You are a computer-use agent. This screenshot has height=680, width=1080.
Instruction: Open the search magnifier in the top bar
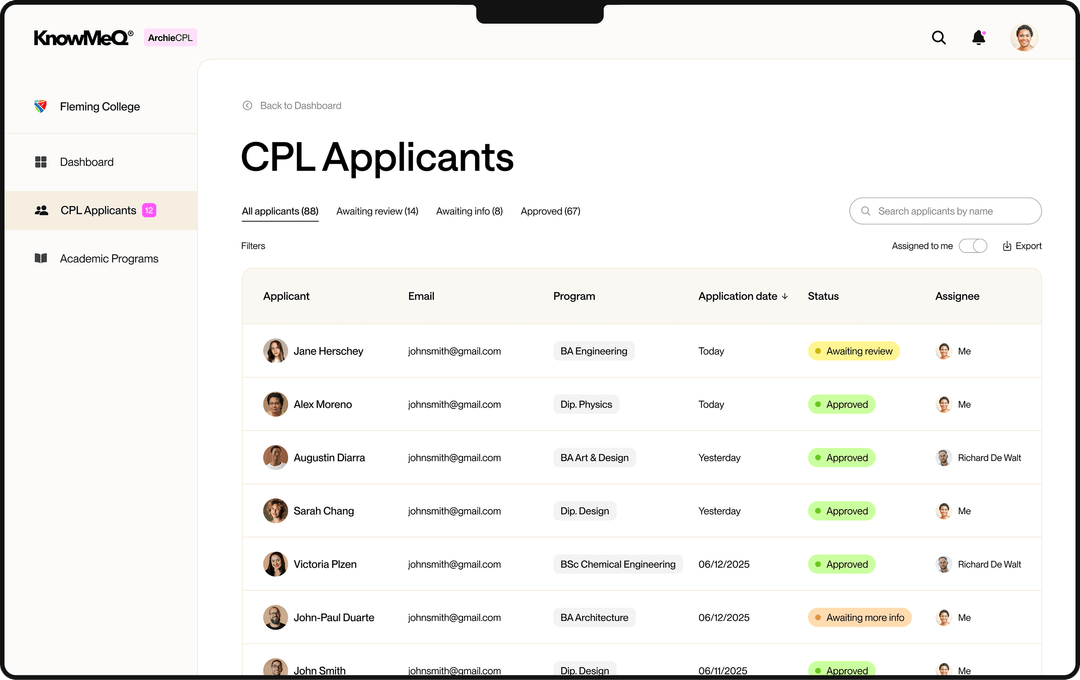coord(938,37)
